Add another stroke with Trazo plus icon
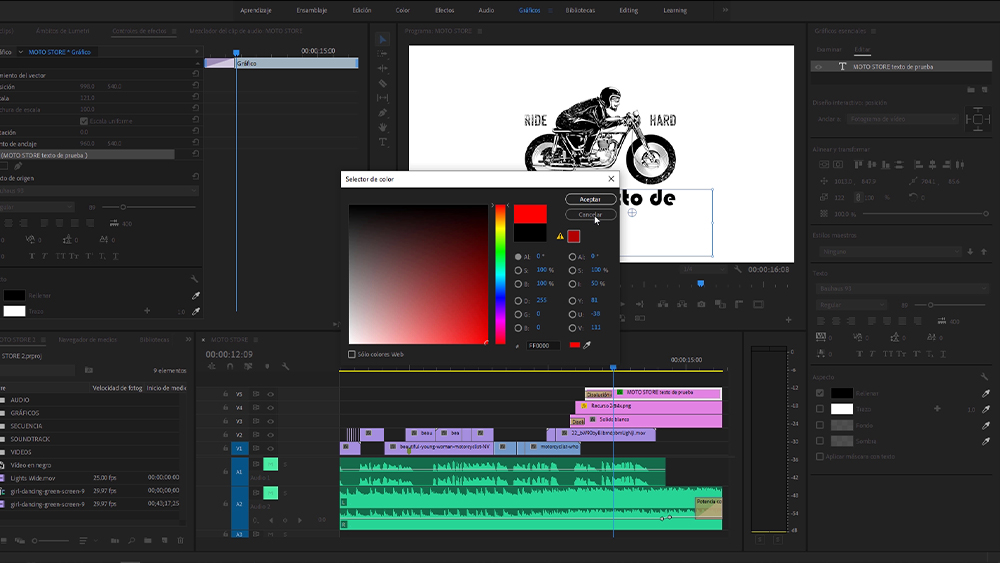Screen dimensions: 1000x563 [x=937, y=409]
